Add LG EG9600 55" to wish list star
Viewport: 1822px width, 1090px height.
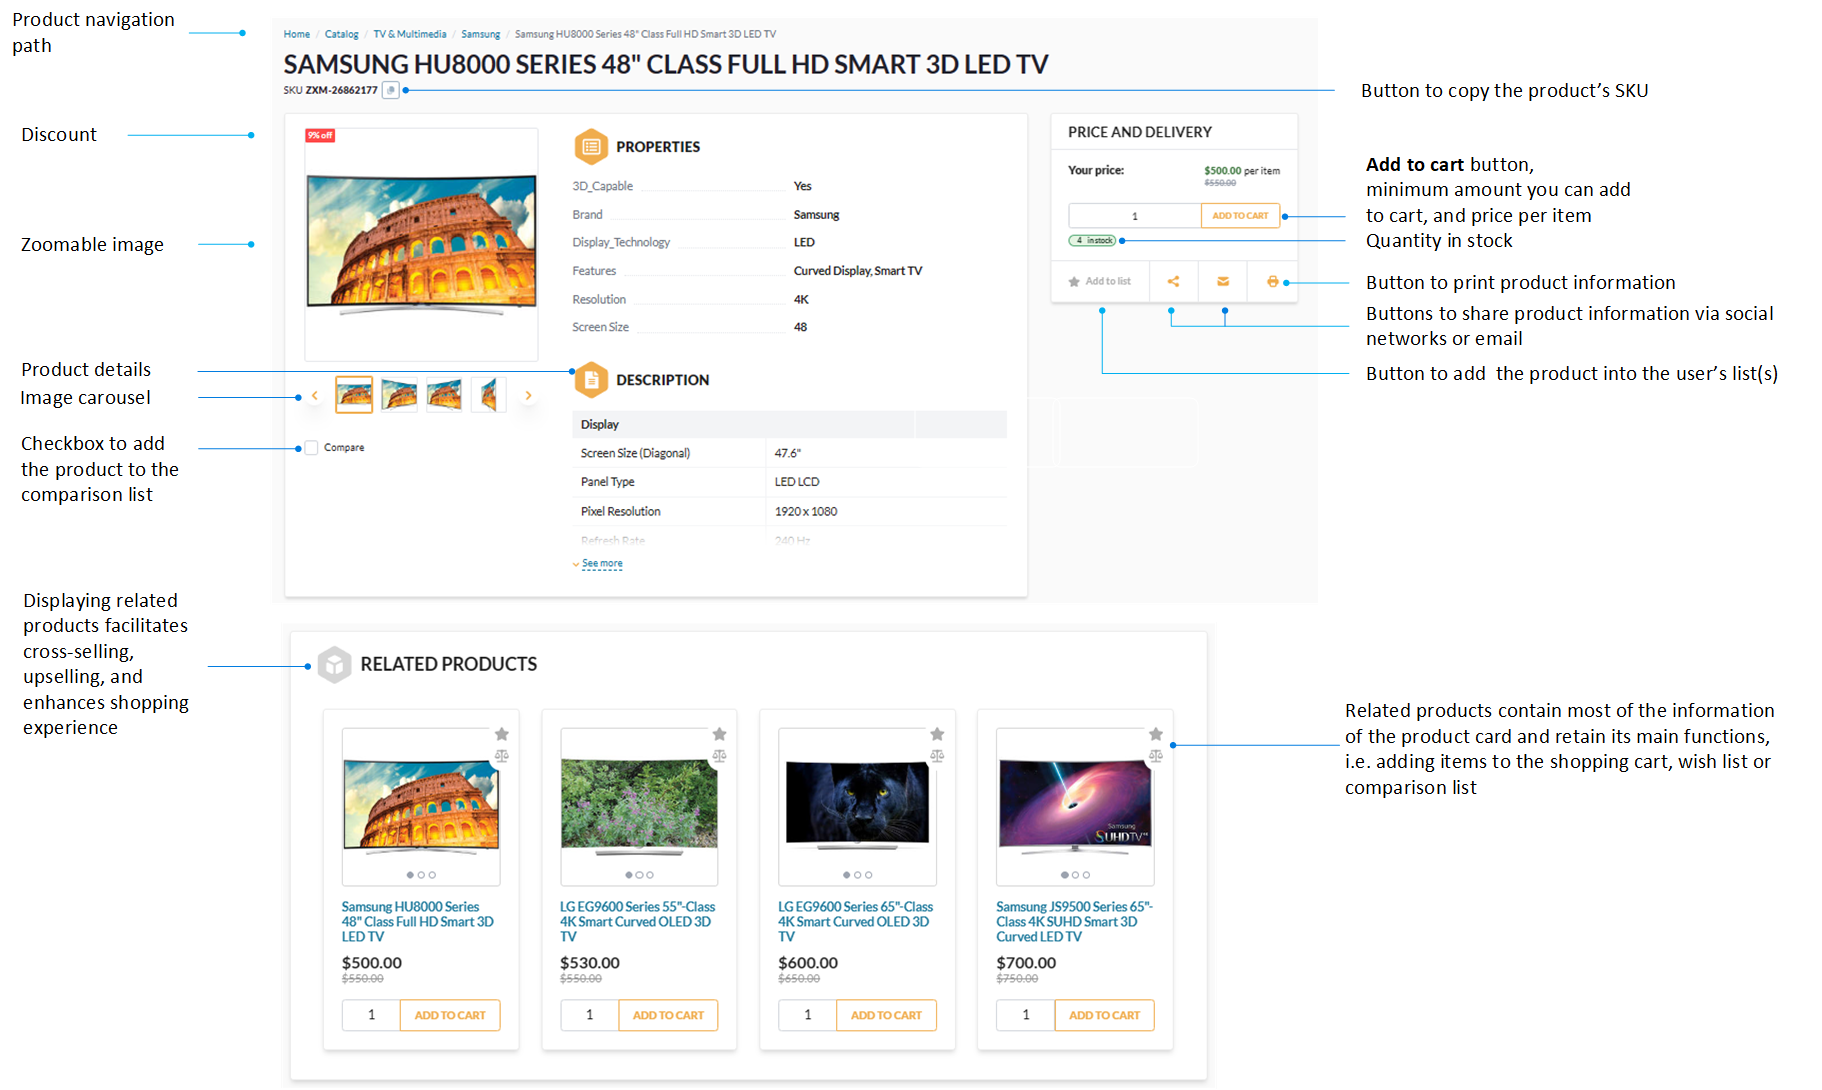(719, 734)
